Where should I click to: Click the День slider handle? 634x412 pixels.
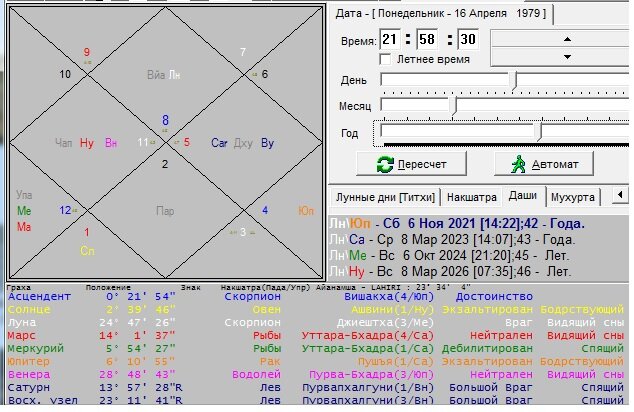tap(515, 80)
